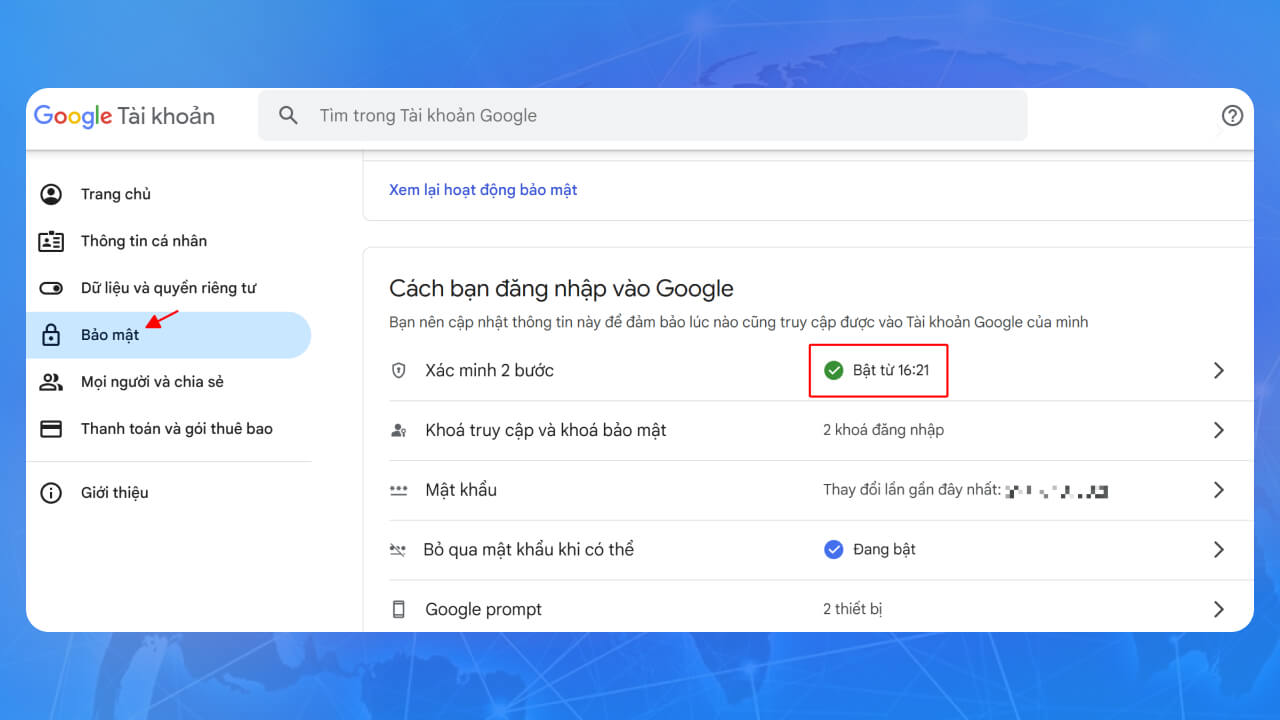Click the Thanh toán credit card icon

pyautogui.click(x=50, y=429)
